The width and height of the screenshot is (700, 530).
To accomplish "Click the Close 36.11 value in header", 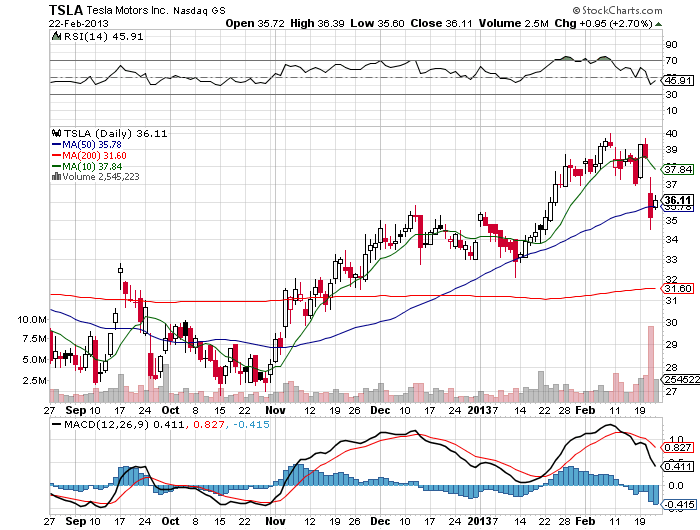I will 441,23.
